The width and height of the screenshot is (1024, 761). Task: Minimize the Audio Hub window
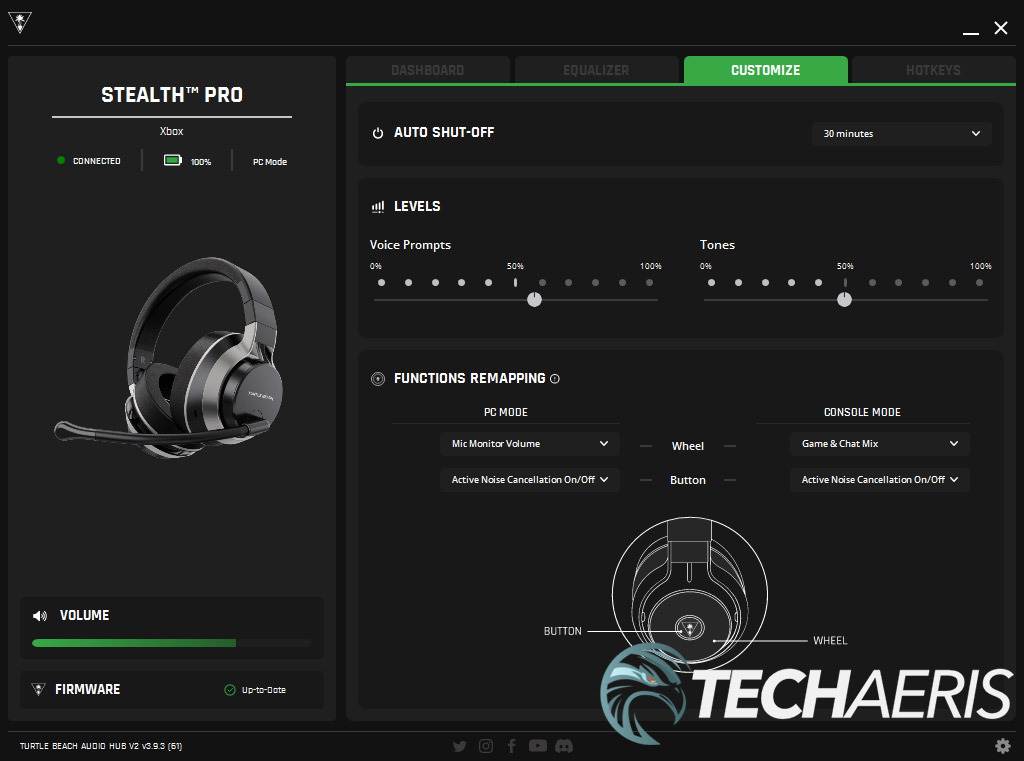coord(970,31)
